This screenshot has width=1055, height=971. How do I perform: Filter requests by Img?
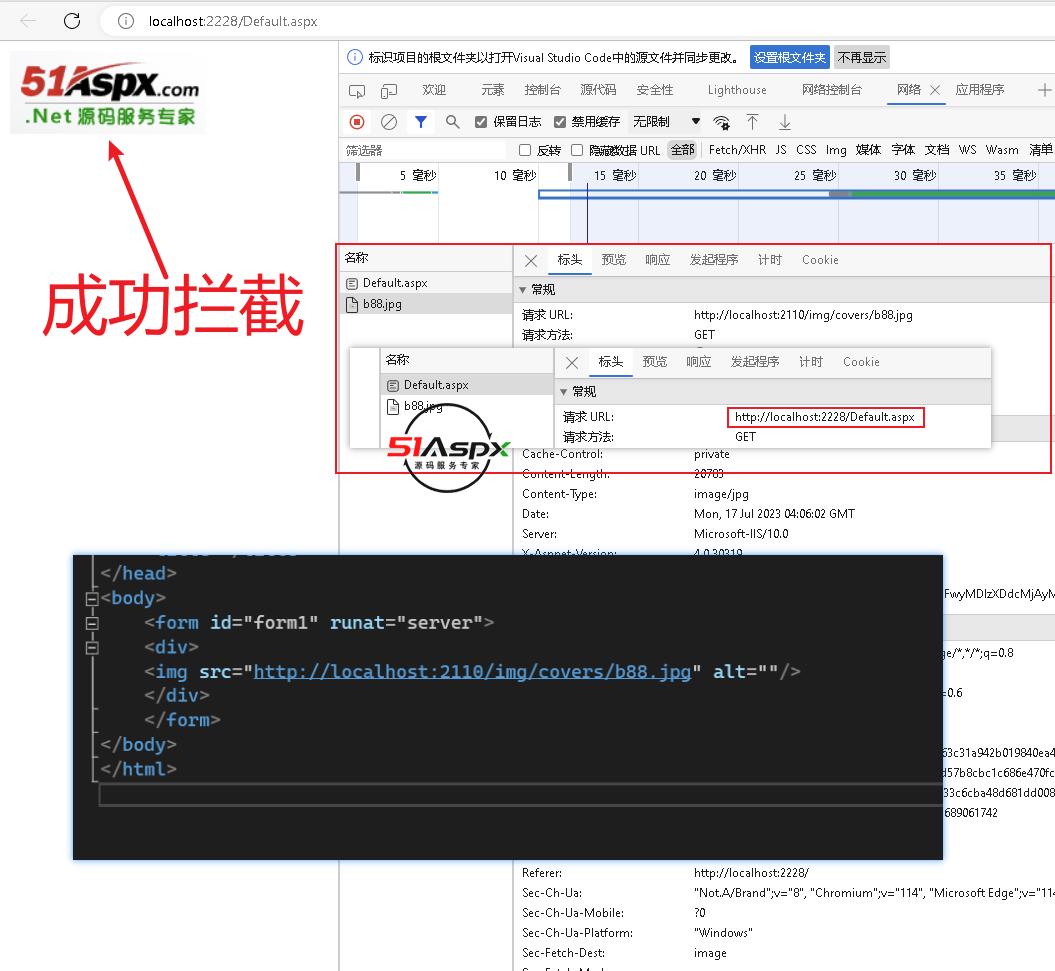(836, 149)
